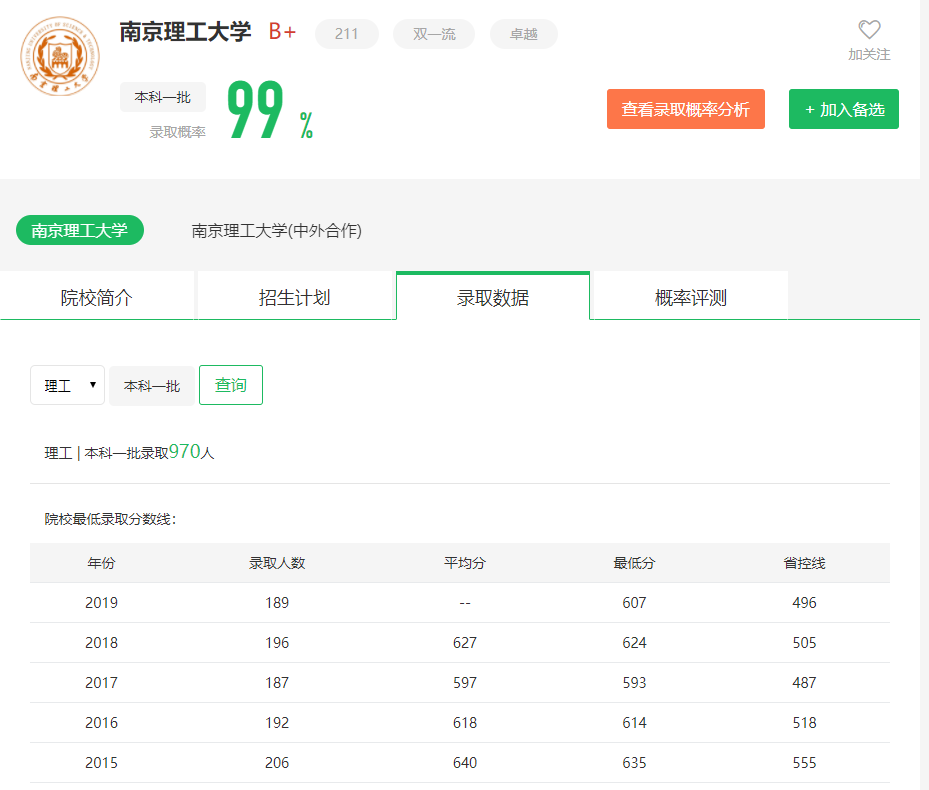Image resolution: width=929 pixels, height=790 pixels.
Task: Select the 卓越 tag
Action: pyautogui.click(x=524, y=34)
